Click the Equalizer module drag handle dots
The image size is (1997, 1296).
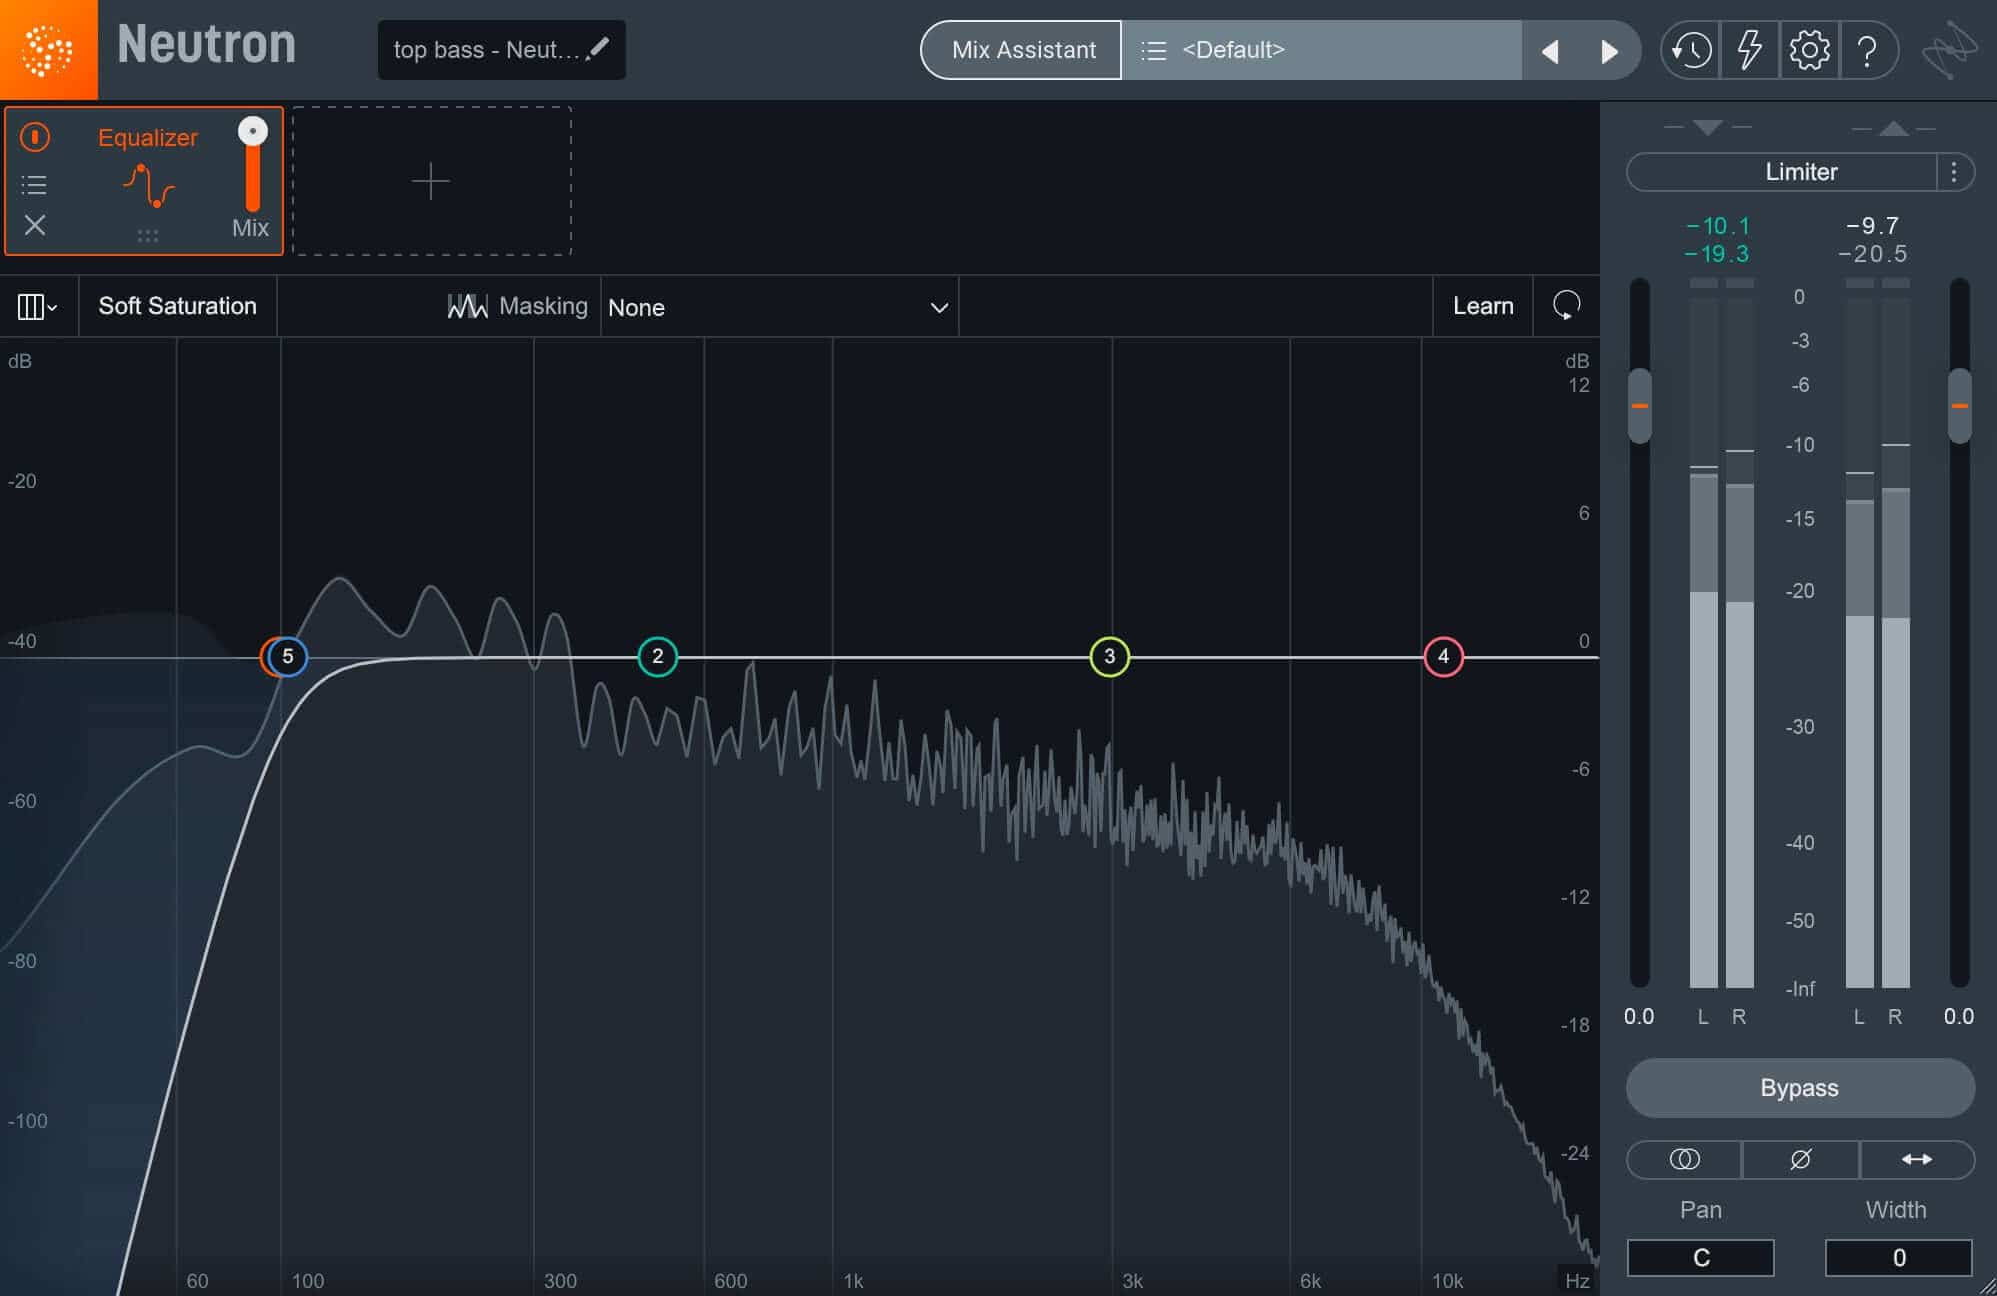coord(148,236)
